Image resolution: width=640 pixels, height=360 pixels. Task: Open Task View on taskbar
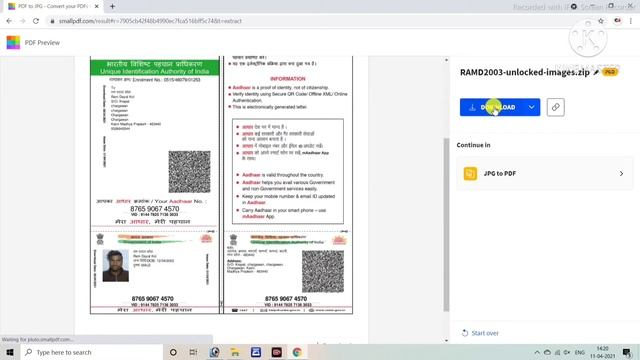pyautogui.click(x=193, y=352)
